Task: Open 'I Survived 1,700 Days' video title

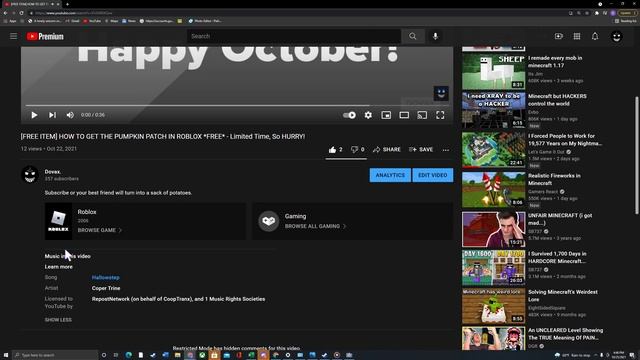Action: [558, 258]
